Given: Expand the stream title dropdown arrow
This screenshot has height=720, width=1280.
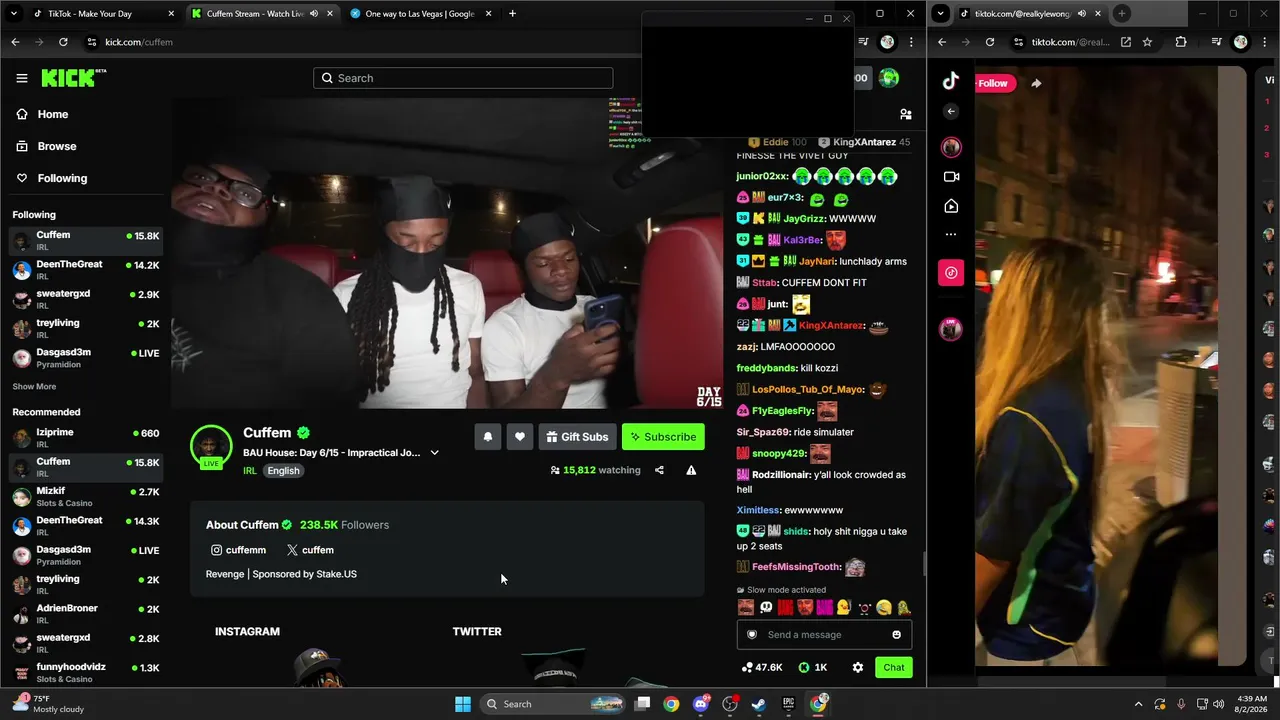Looking at the screenshot, I should 434,453.
